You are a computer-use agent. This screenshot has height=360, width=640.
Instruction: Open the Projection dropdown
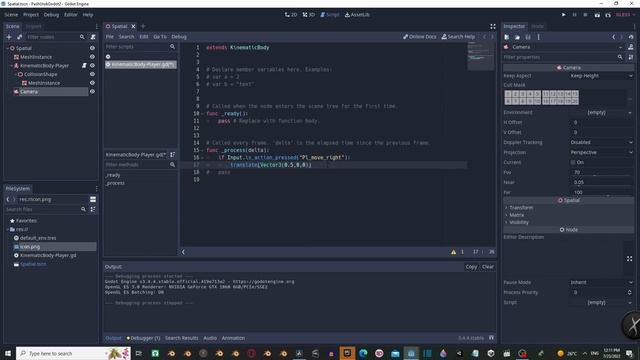(601, 152)
